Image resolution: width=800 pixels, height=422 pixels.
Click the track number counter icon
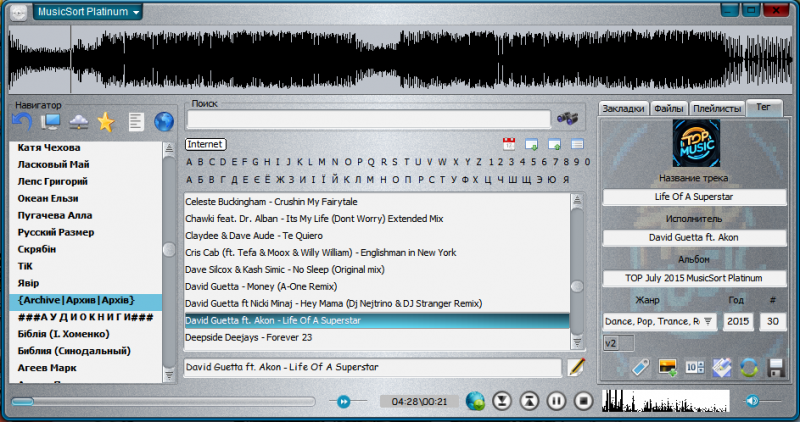coord(694,367)
